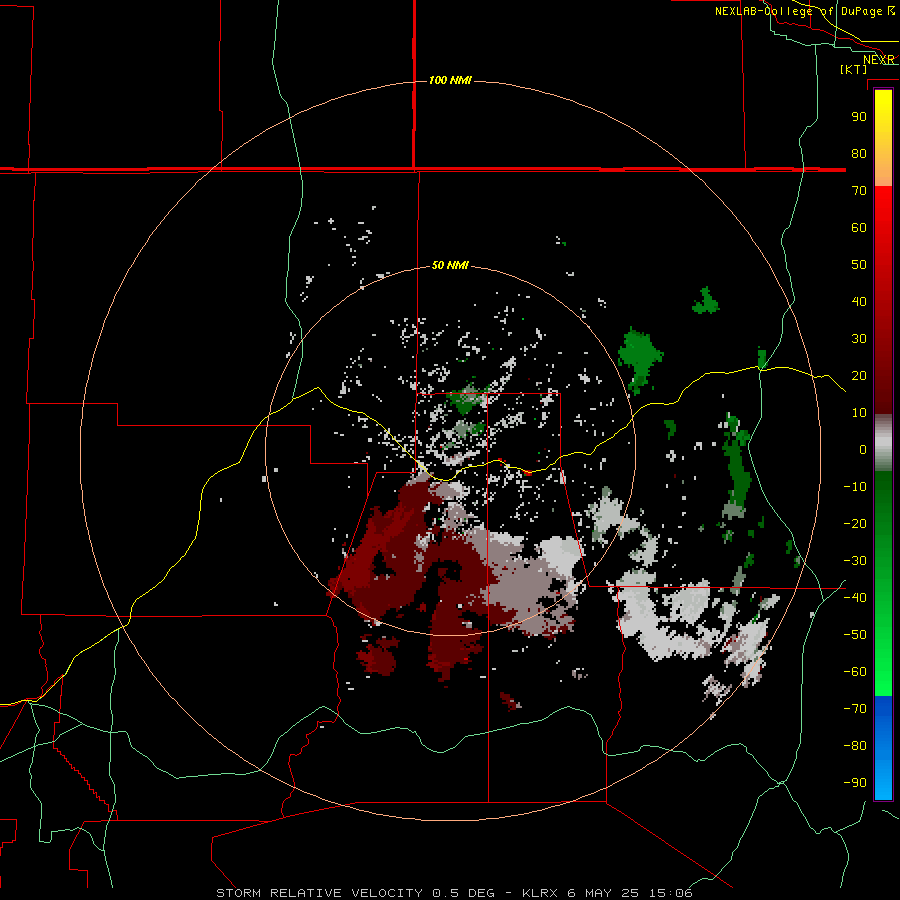Click the -70 value on velocity scale
This screenshot has width=900, height=900.
(x=855, y=708)
